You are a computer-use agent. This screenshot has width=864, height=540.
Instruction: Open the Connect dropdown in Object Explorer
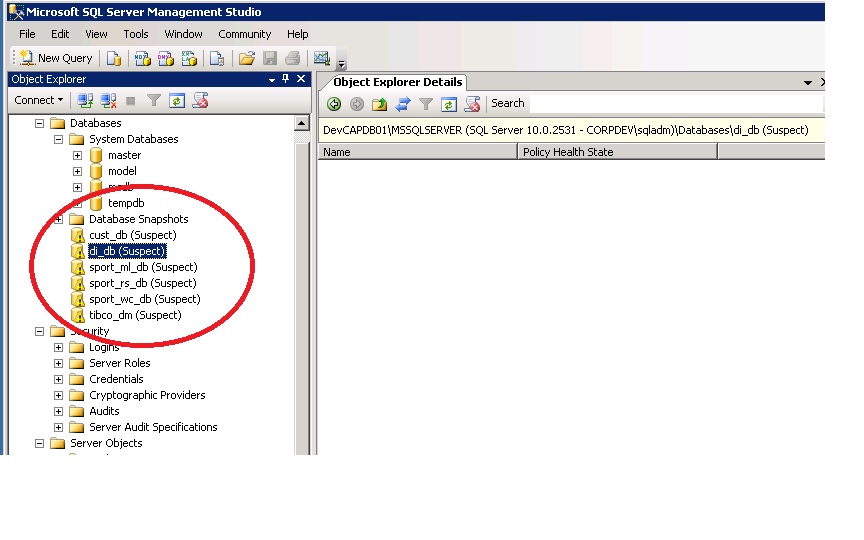pos(39,100)
